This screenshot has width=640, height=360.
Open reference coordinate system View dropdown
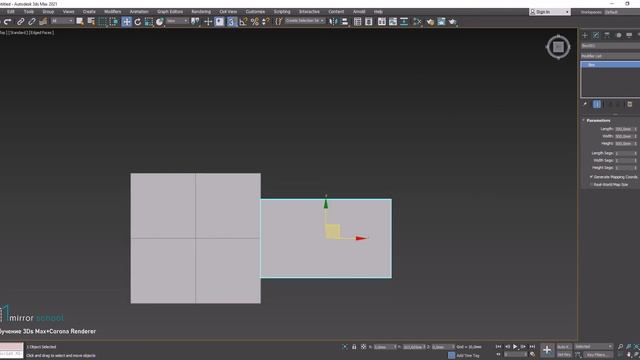point(177,21)
